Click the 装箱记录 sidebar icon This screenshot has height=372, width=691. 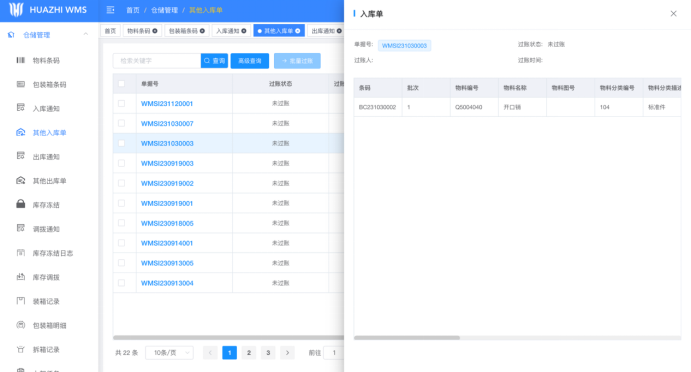point(21,301)
